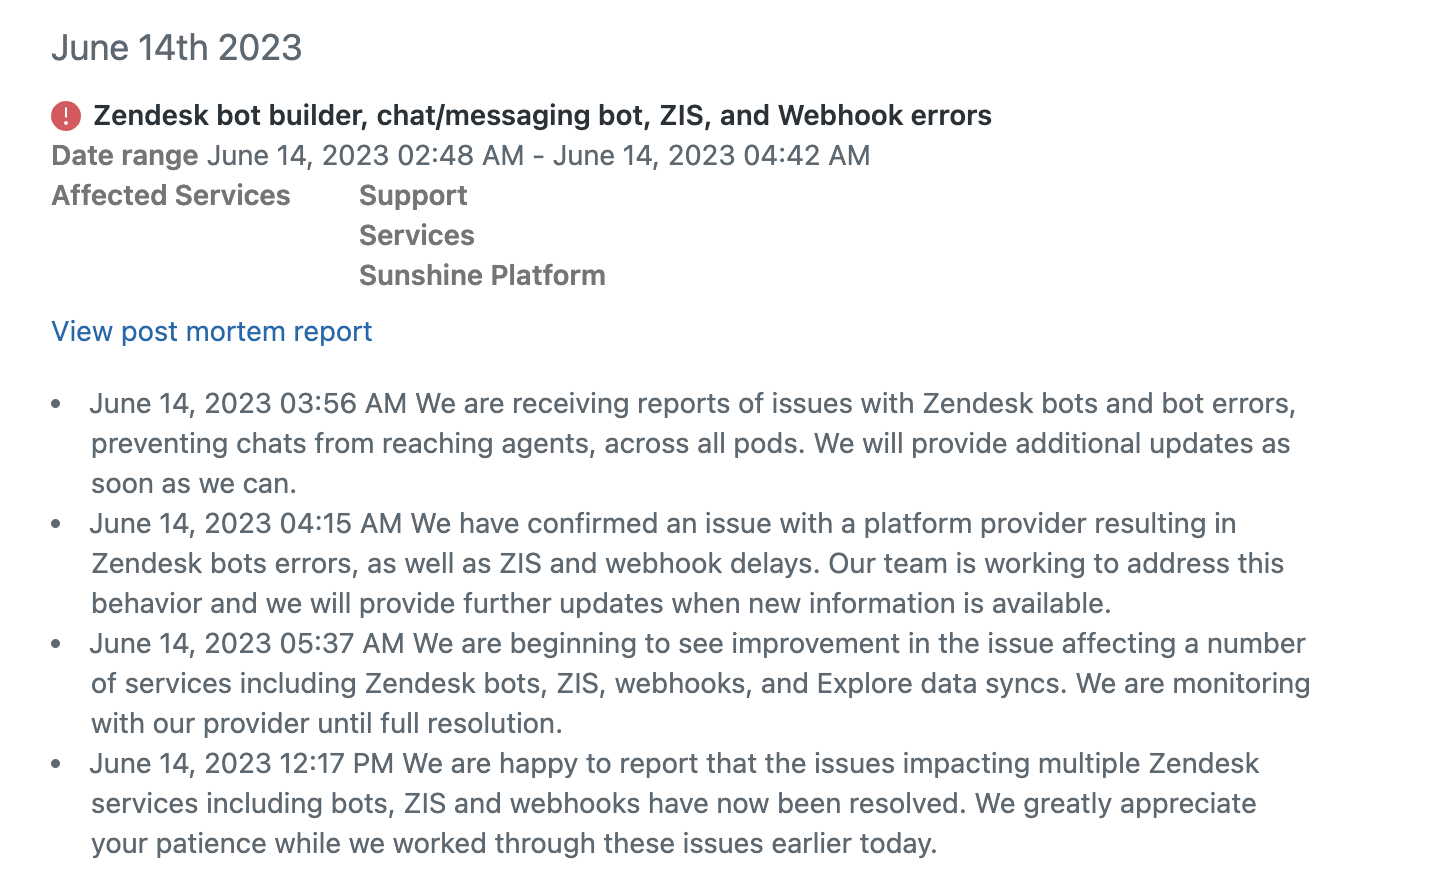This screenshot has width=1456, height=876.
Task: Click the June 14th 2023 date heading
Action: (176, 48)
